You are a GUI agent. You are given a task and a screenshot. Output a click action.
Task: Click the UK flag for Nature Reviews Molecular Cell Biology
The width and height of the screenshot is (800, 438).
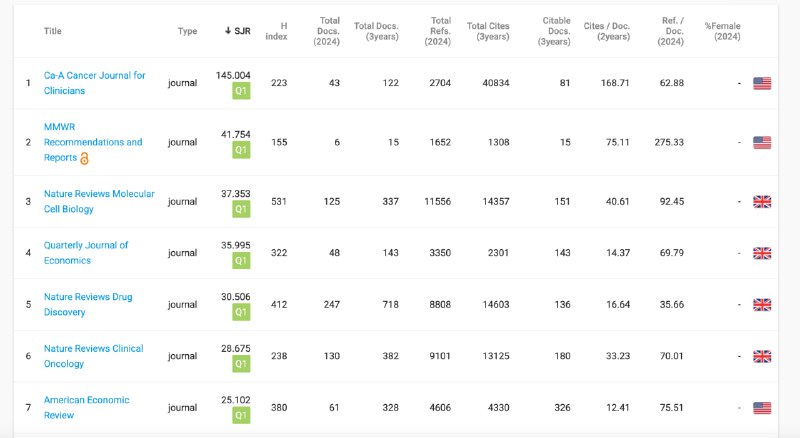point(762,202)
